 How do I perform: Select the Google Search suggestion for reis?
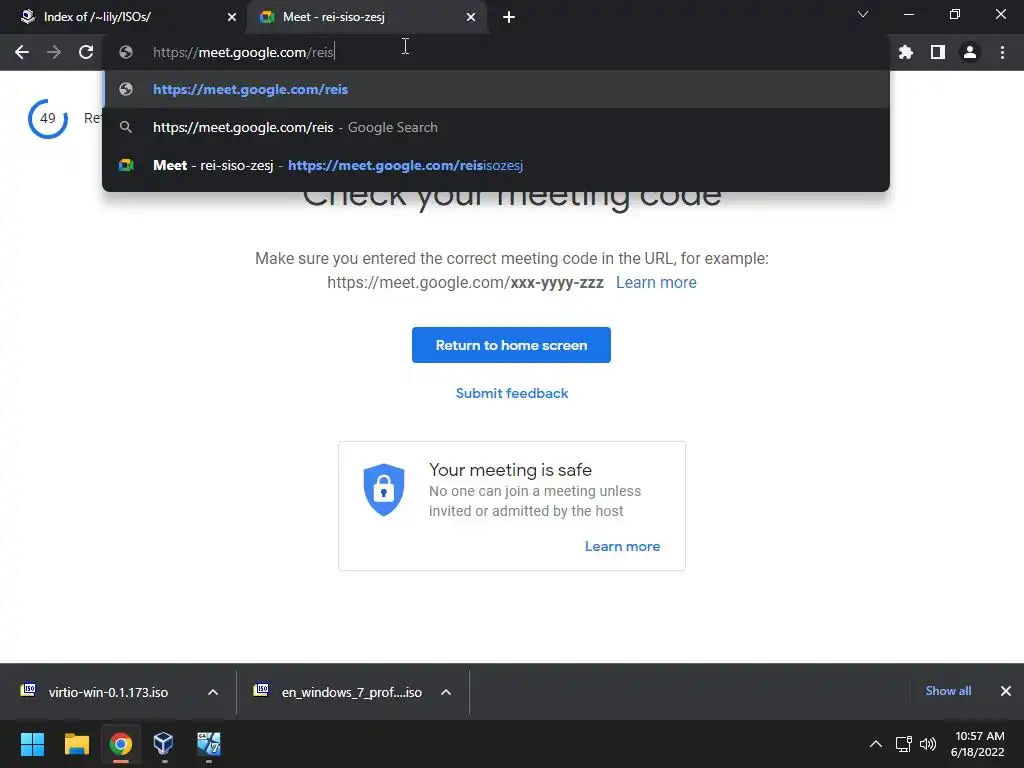496,127
